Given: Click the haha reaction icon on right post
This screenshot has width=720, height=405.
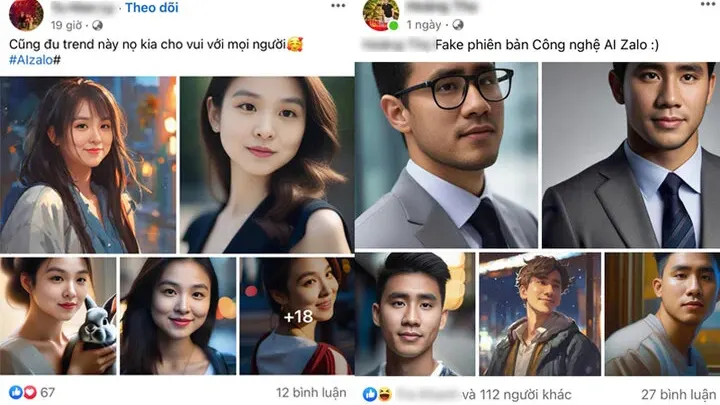Looking at the screenshot, I should (384, 394).
